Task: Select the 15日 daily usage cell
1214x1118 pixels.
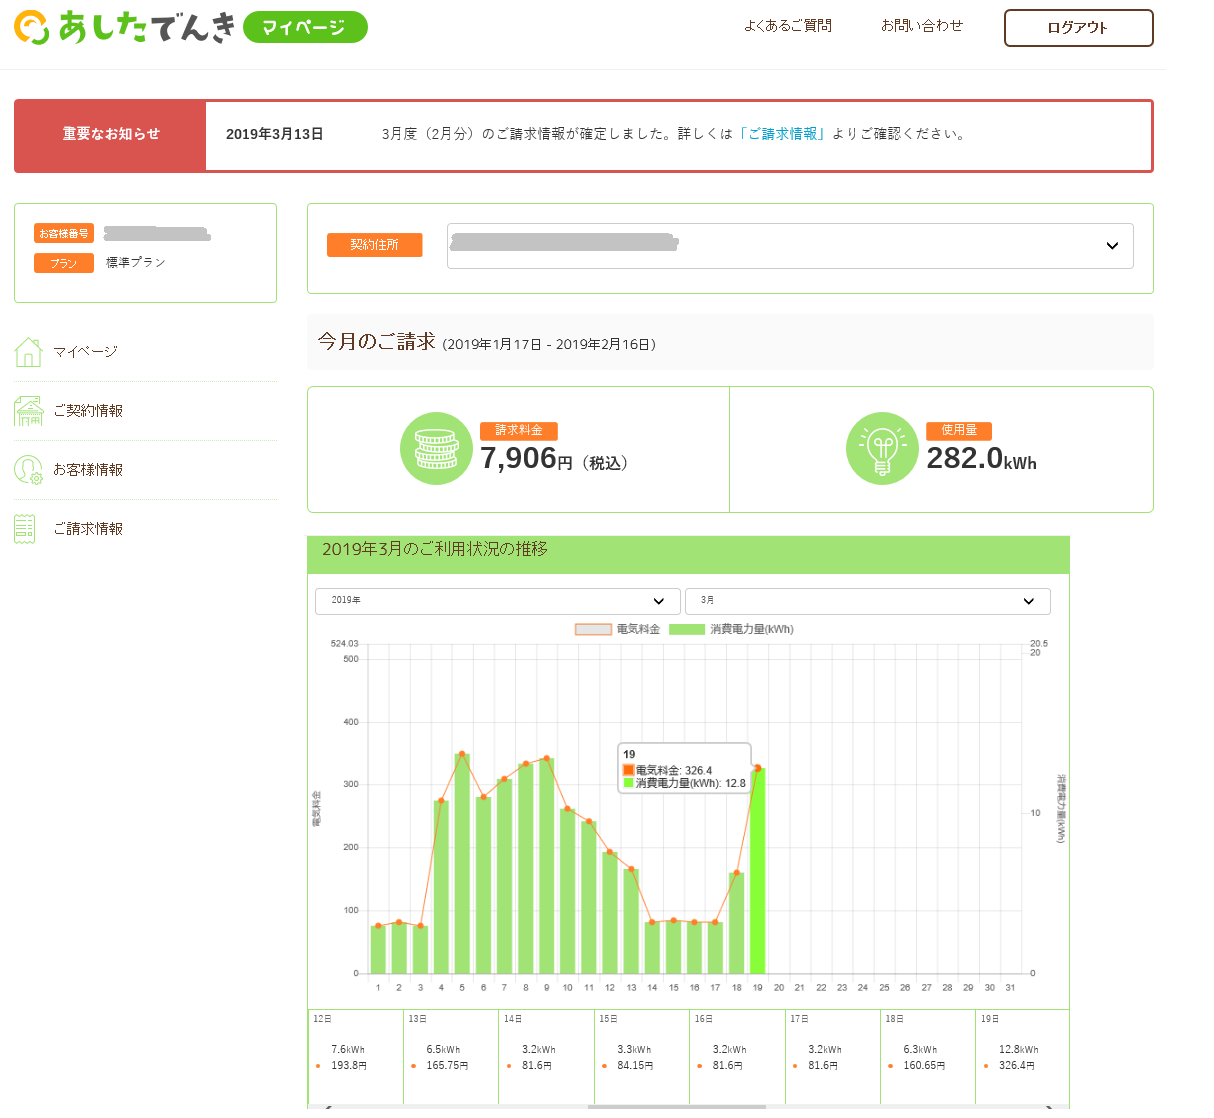Action: tap(642, 1057)
